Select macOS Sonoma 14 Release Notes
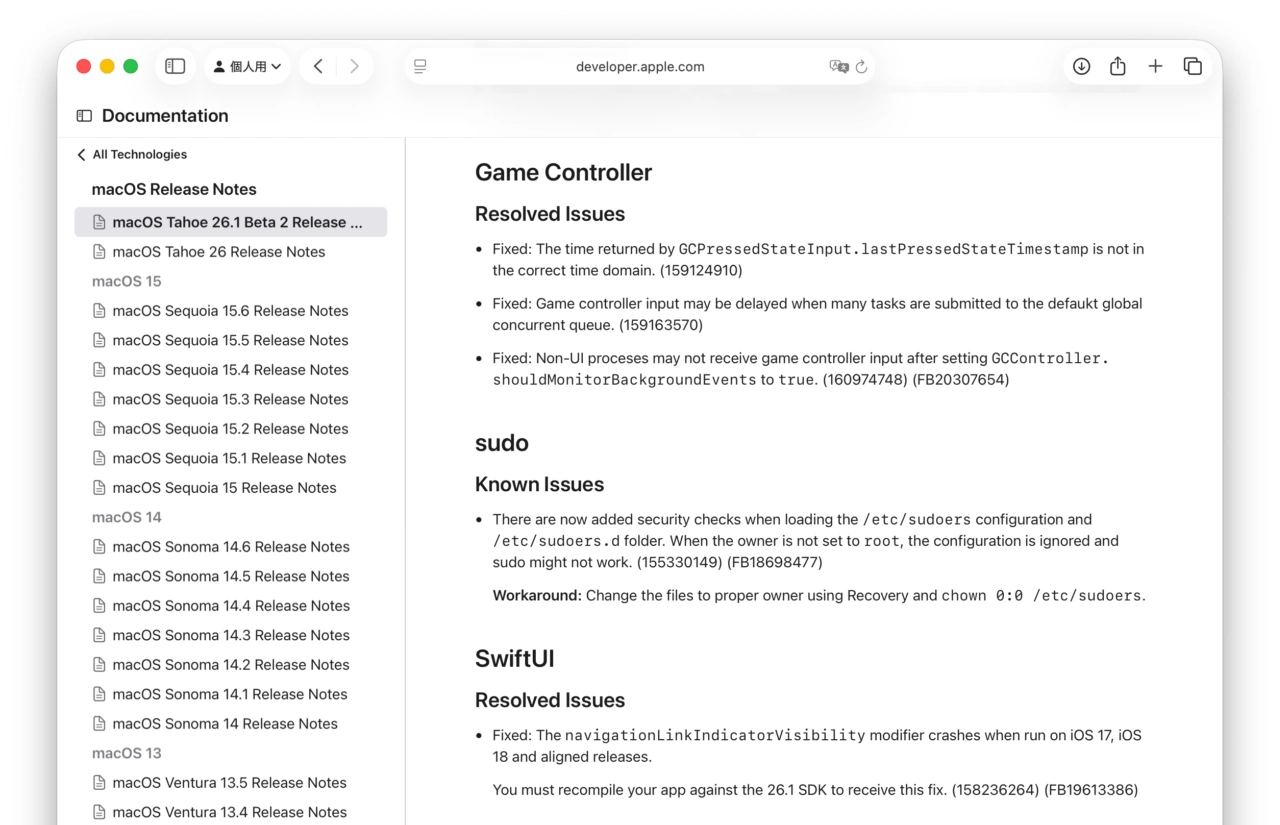 click(x=227, y=723)
